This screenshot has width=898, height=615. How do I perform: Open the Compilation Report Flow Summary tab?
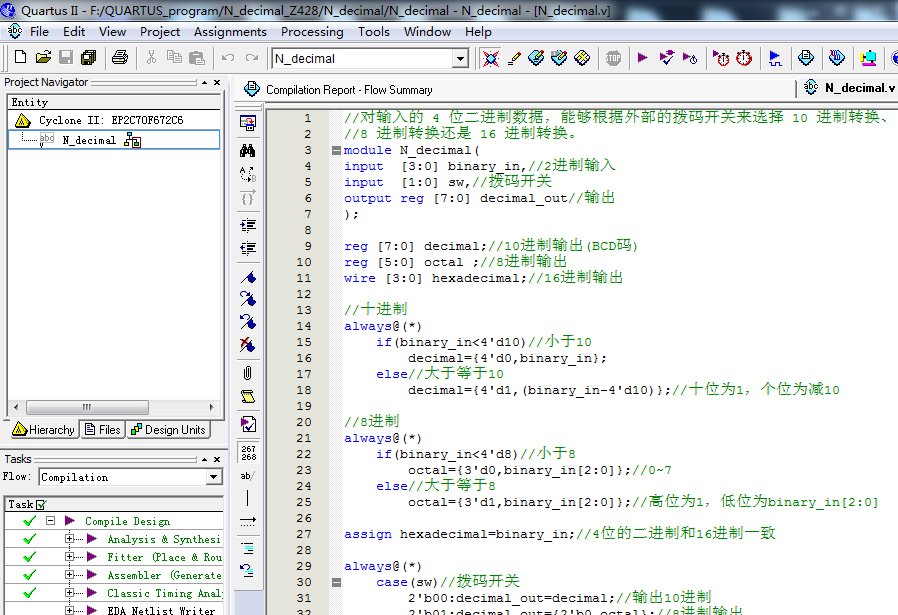(345, 88)
